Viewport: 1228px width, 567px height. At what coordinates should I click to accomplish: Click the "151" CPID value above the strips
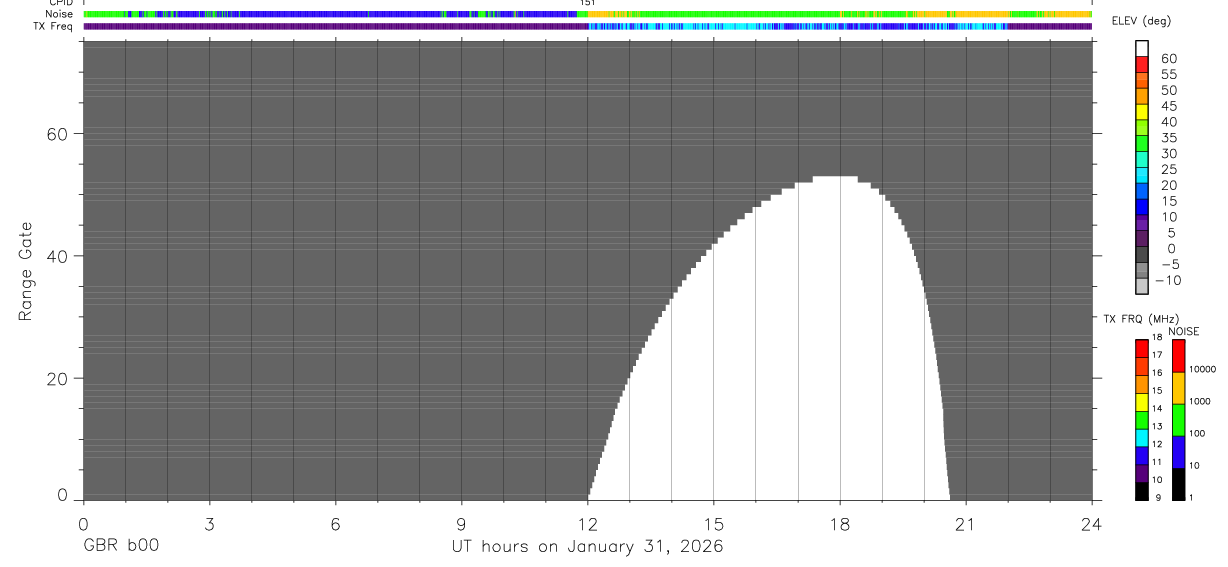tap(588, 4)
